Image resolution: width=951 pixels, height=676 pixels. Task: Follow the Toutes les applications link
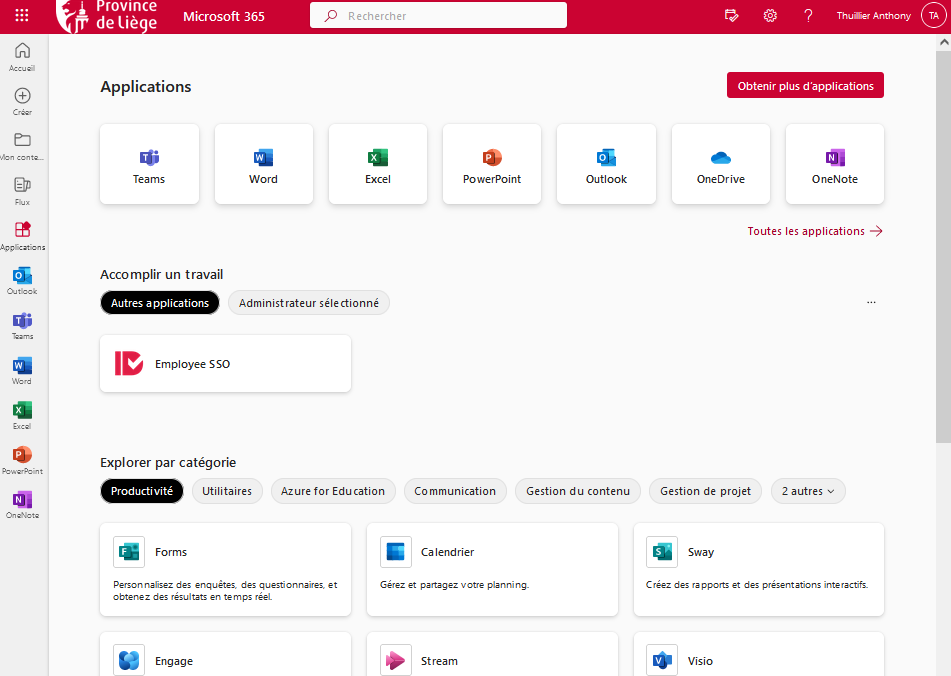[815, 231]
